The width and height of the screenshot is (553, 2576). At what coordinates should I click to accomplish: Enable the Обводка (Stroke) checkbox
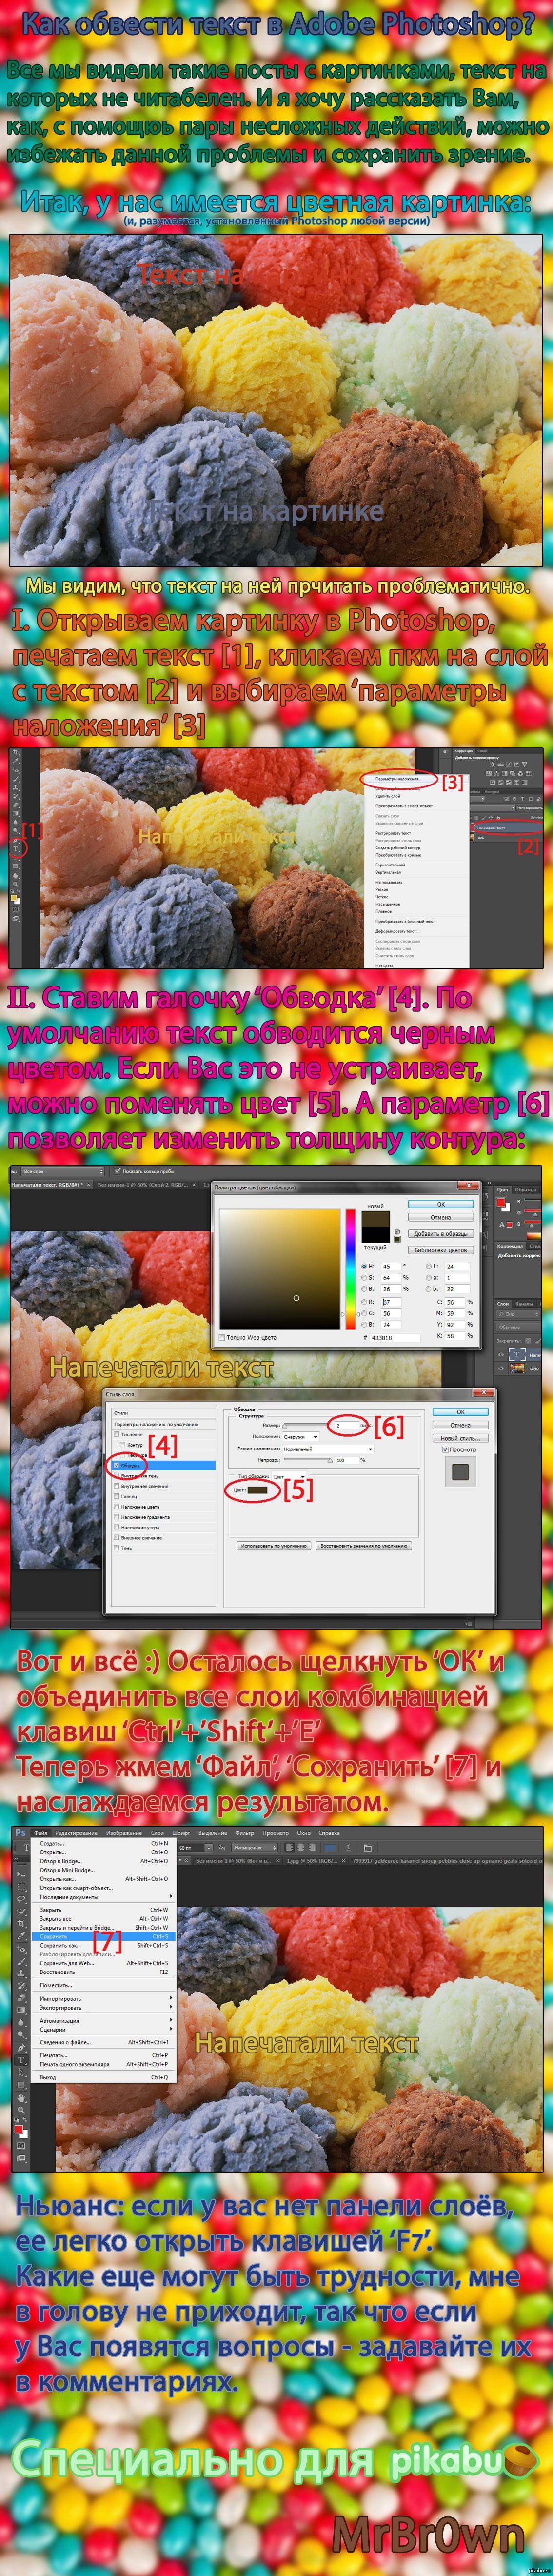pos(117,1465)
